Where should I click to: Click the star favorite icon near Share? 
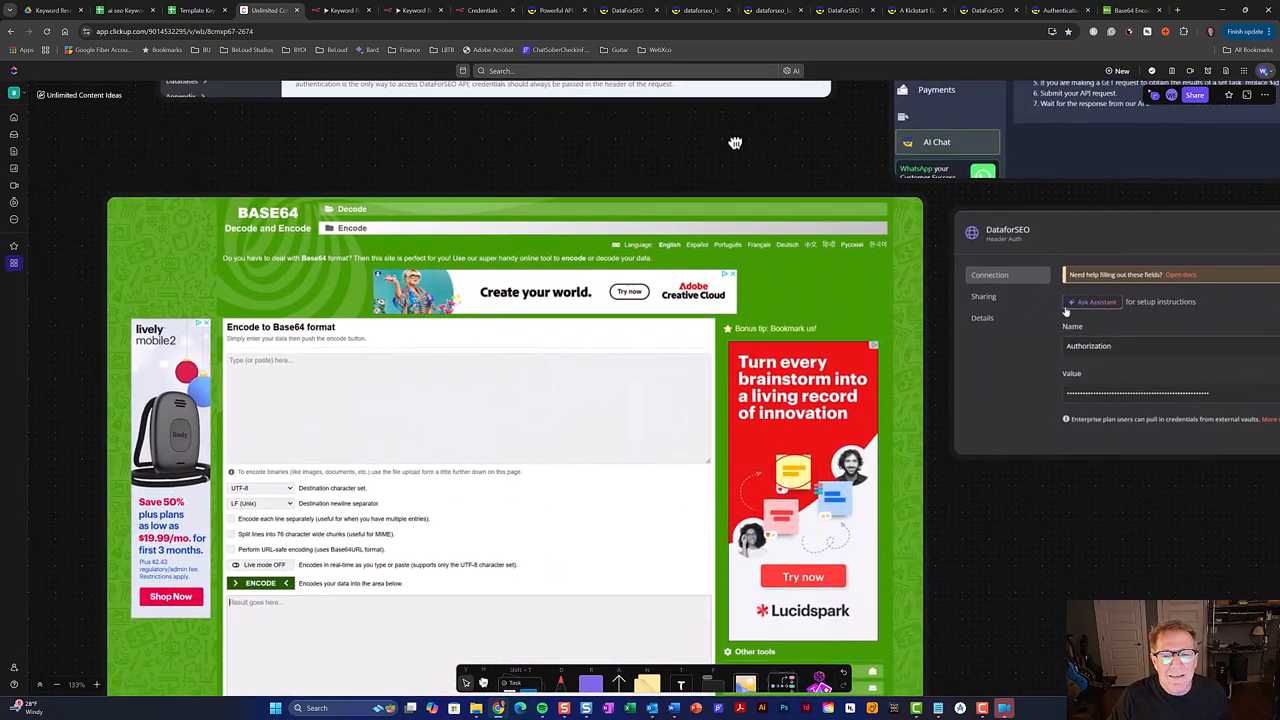coord(1229,95)
